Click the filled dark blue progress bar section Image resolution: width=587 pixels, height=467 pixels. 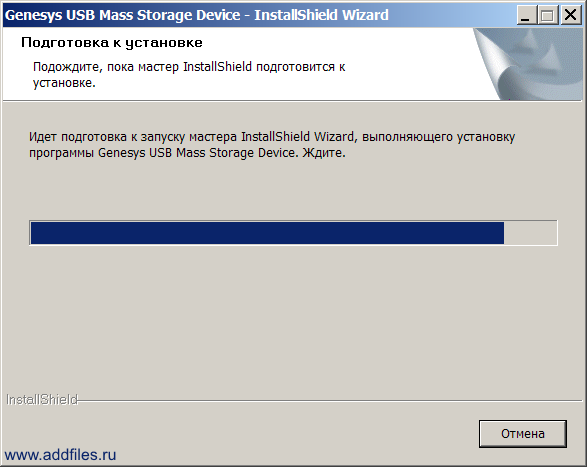coord(267,233)
